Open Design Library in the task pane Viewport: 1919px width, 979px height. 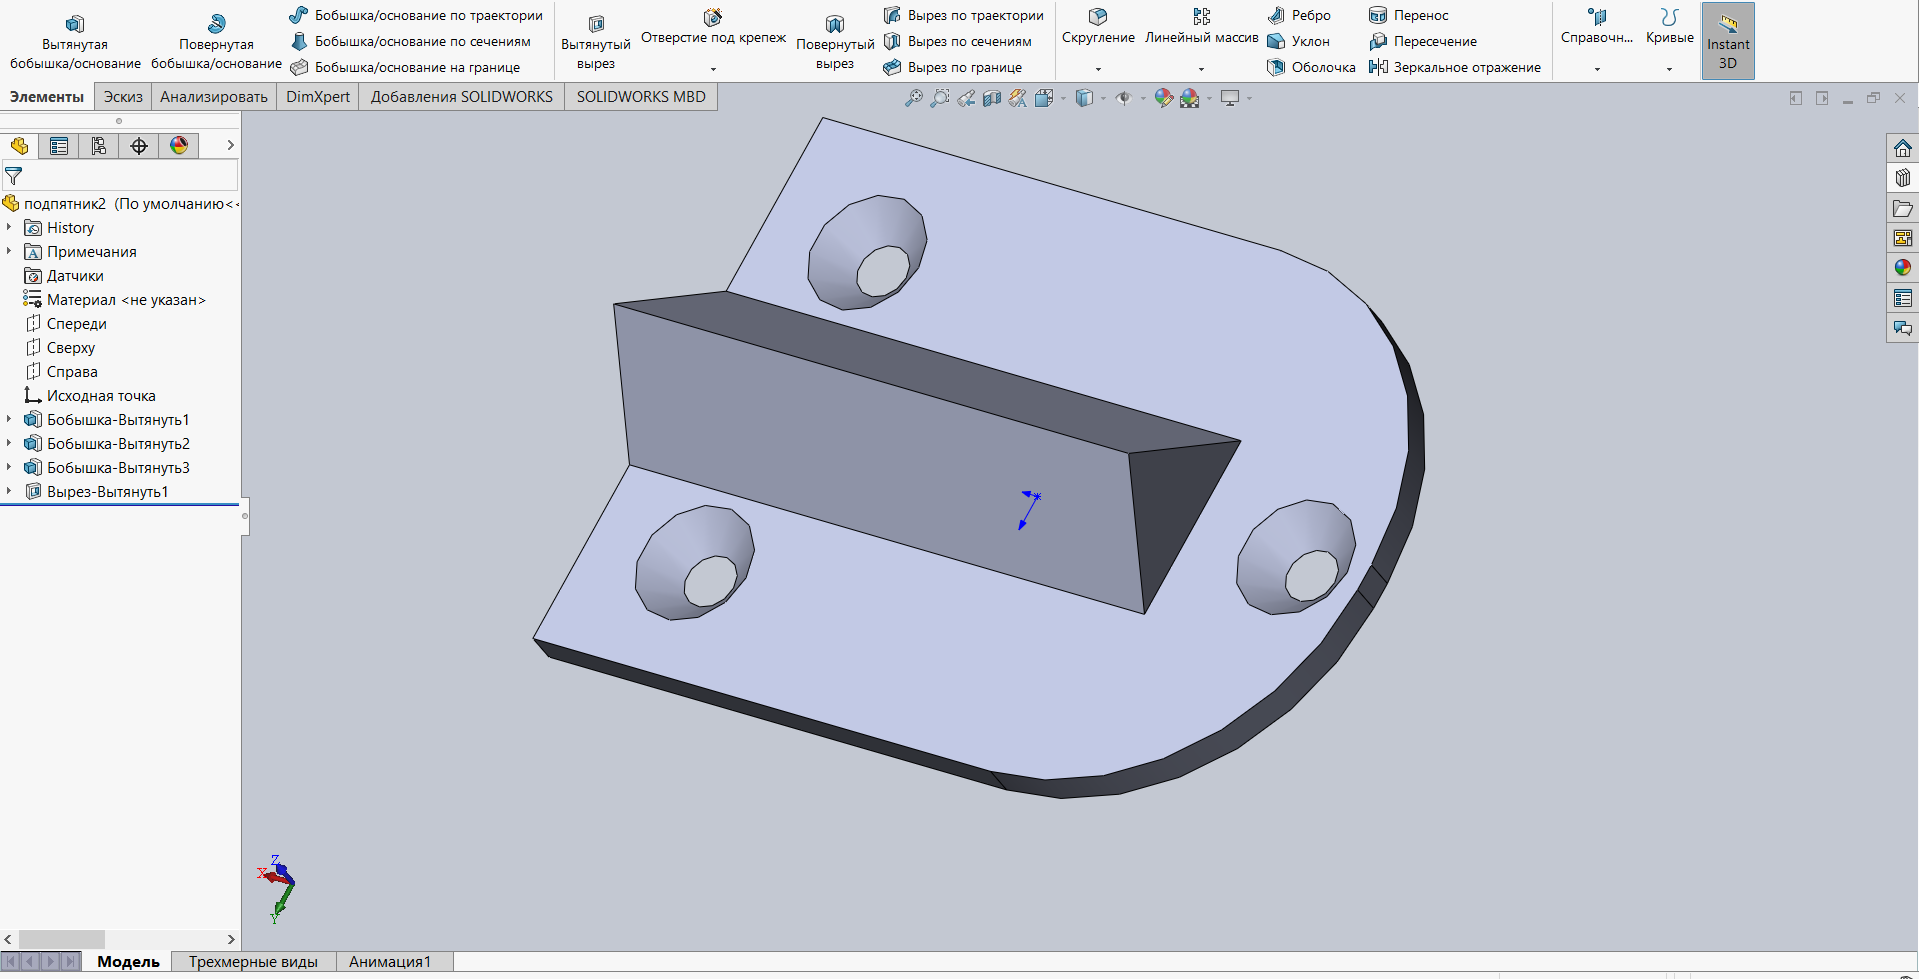pos(1902,178)
